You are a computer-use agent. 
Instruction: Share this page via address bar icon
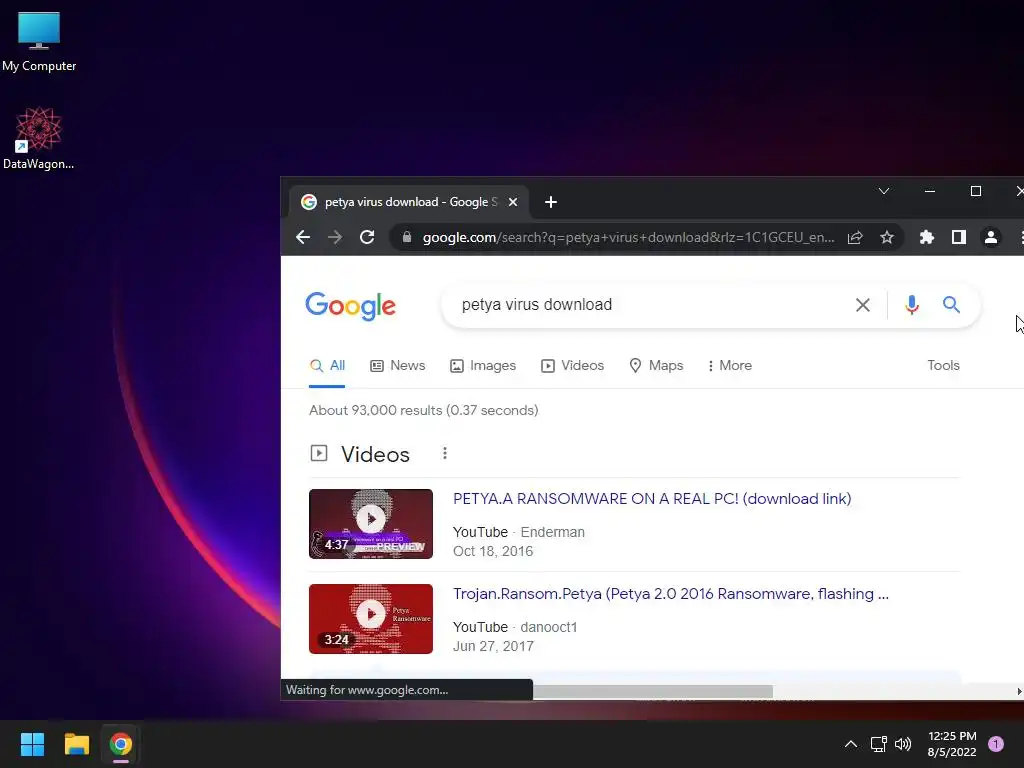click(855, 237)
